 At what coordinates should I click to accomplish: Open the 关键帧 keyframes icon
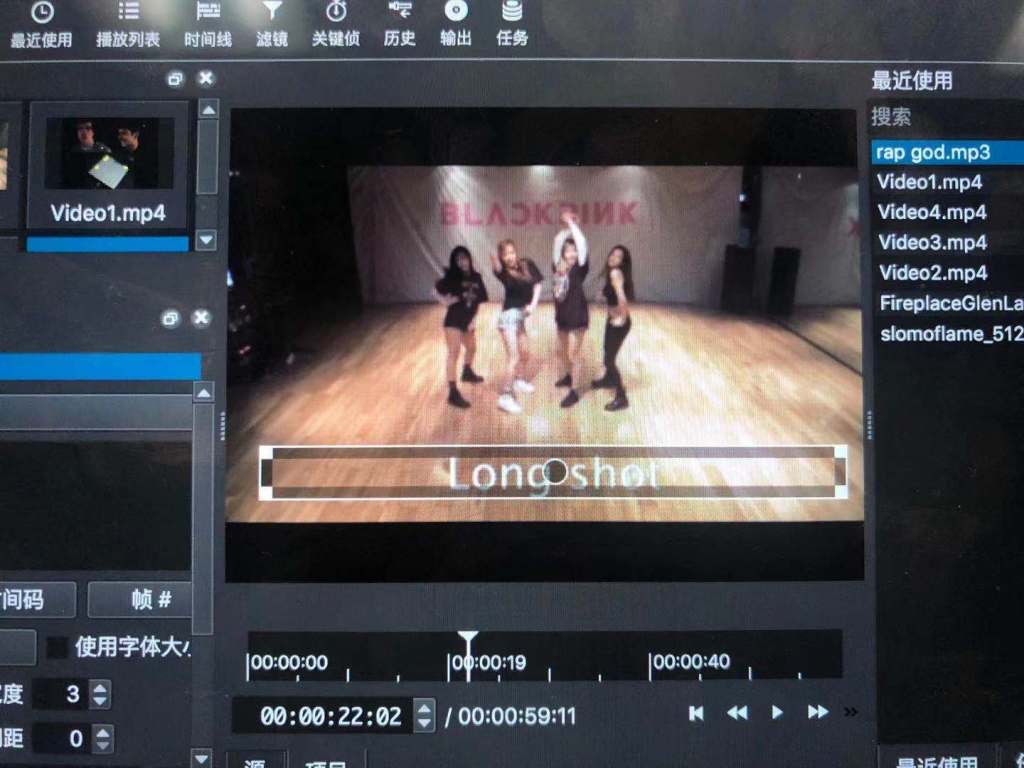point(336,24)
